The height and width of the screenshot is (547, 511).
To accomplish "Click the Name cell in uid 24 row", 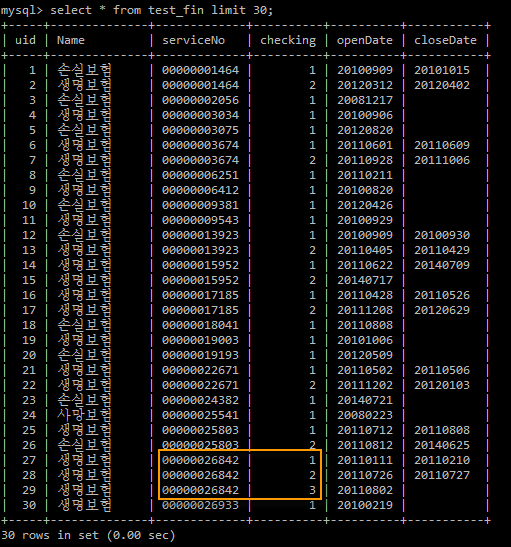I will [84, 415].
